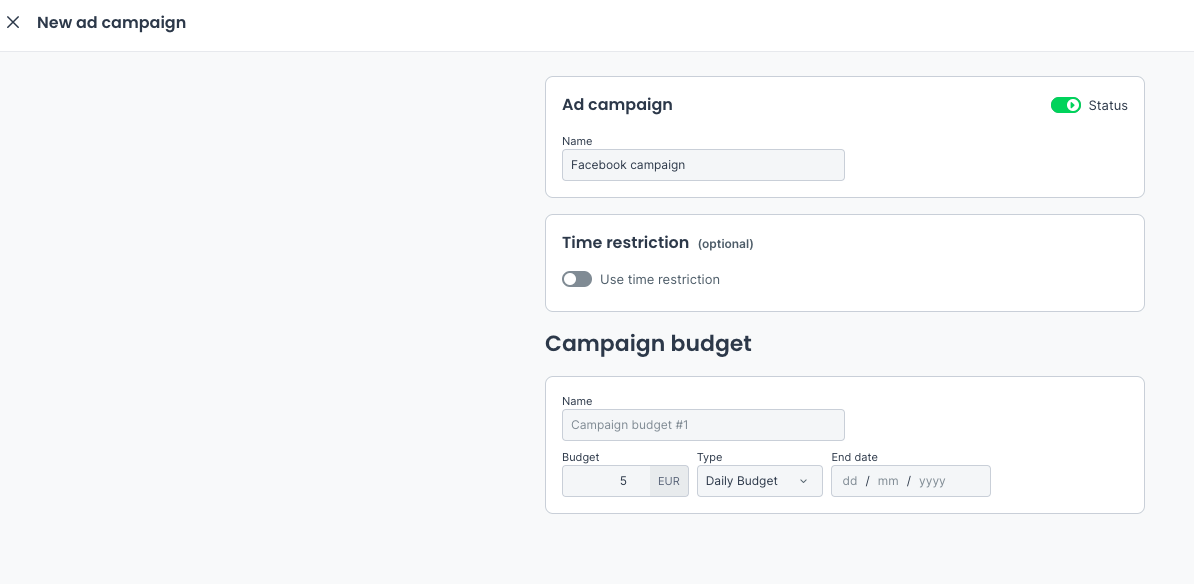Click the End date field label
Viewport: 1194px width, 584px height.
(854, 457)
